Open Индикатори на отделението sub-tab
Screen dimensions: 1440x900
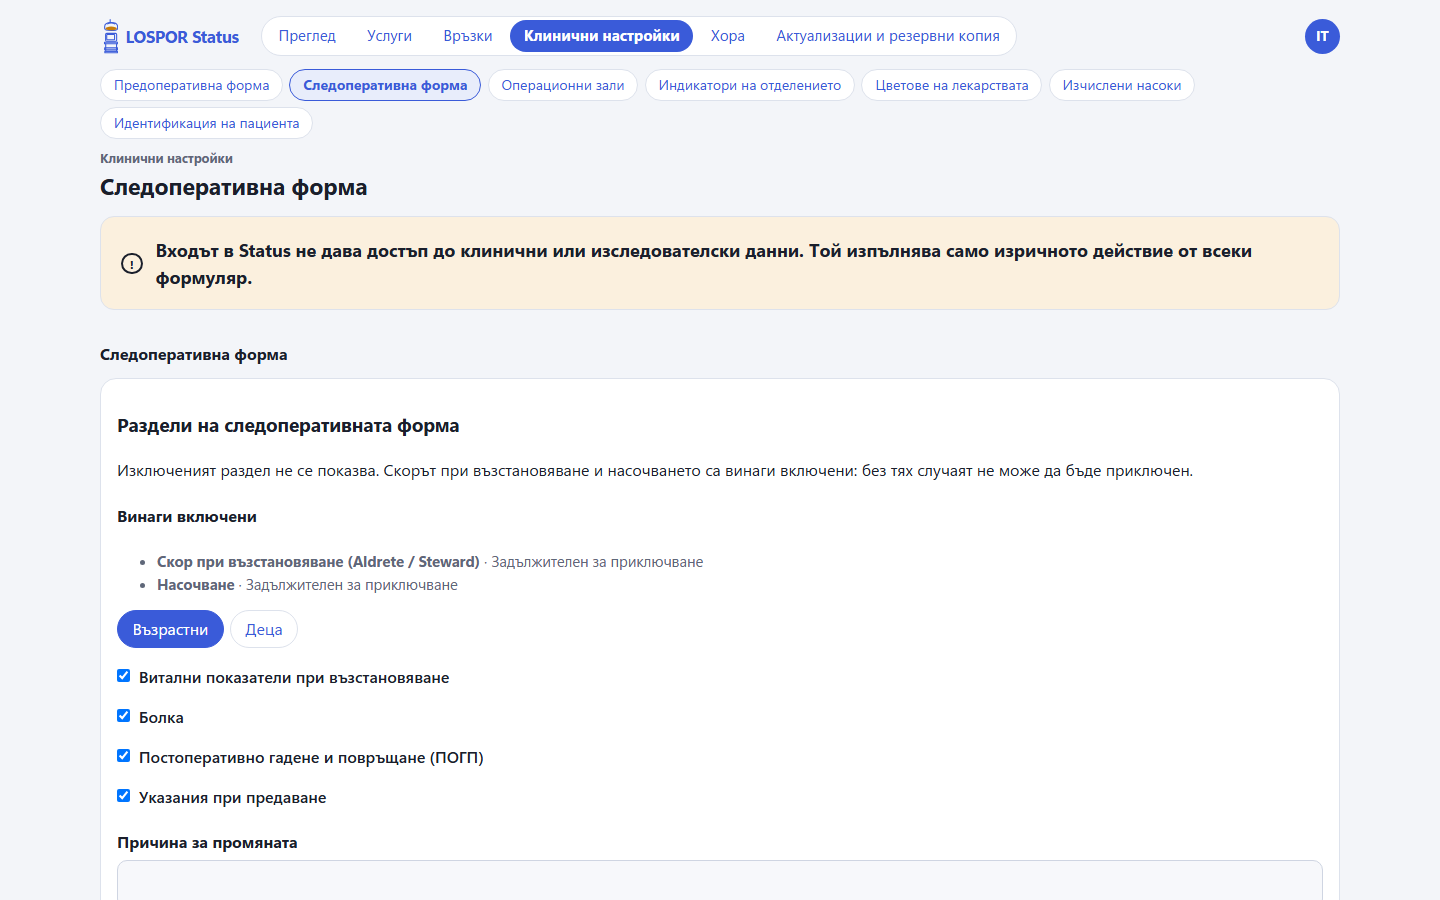[x=750, y=85]
